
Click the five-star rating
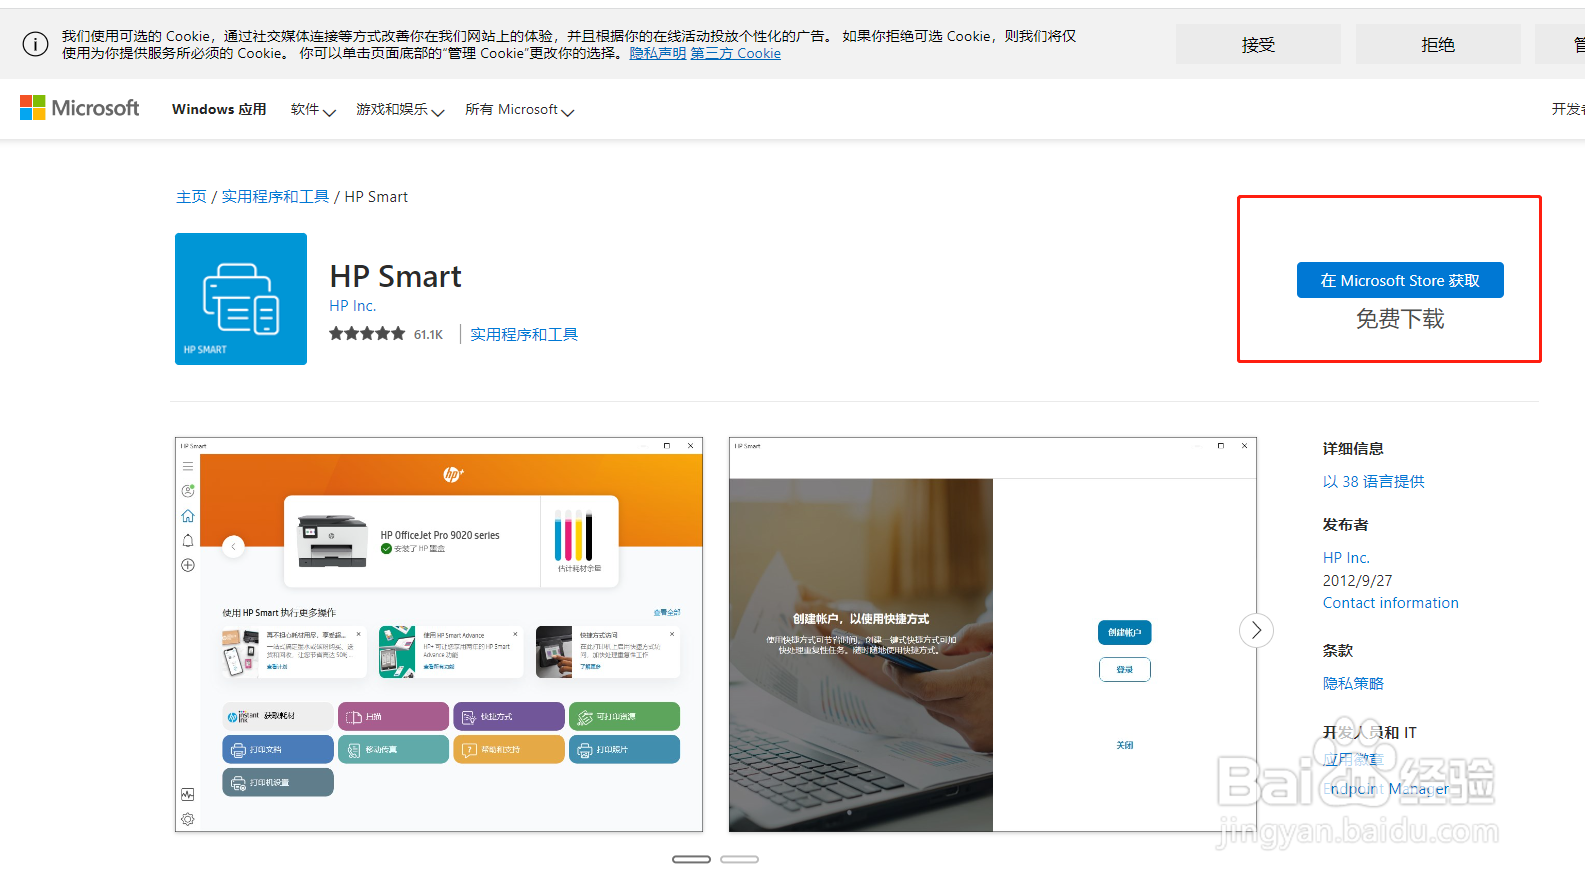coord(367,334)
